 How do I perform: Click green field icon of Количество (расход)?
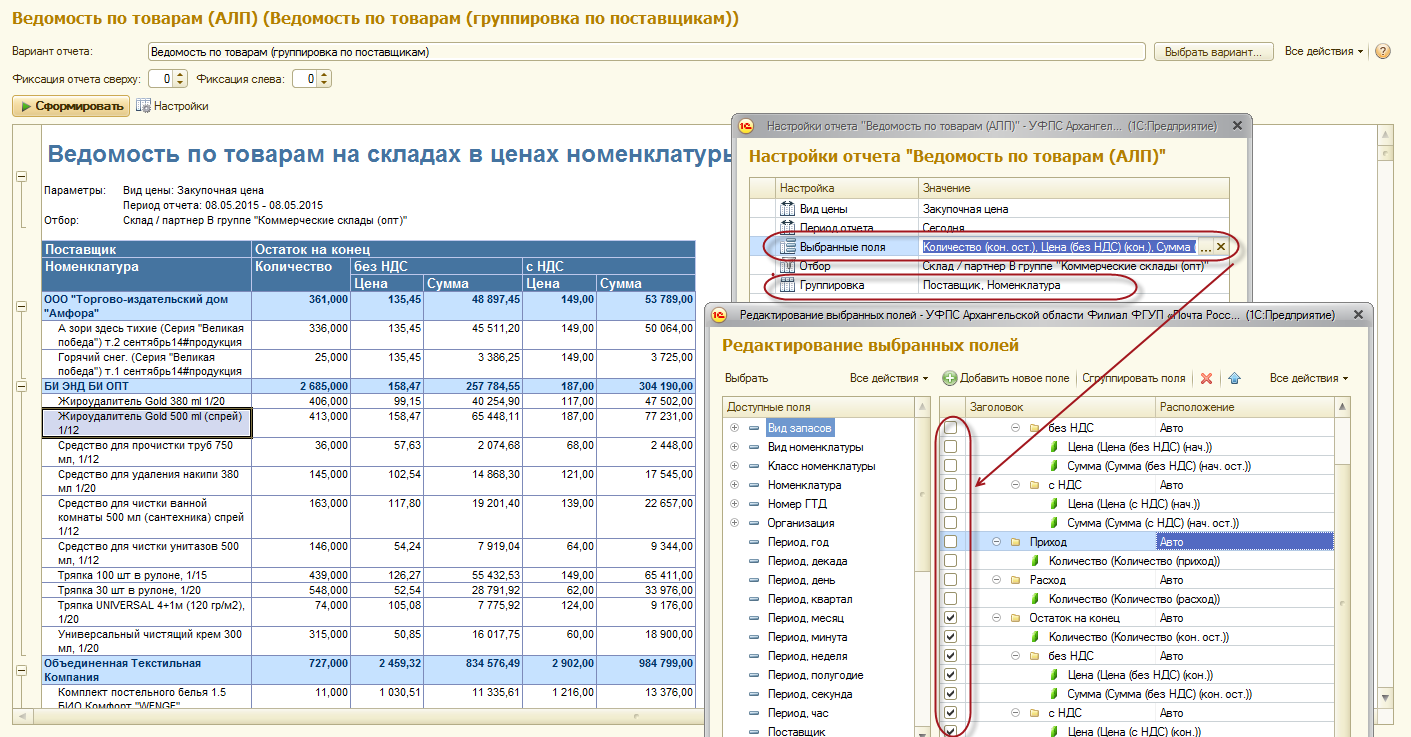[x=1035, y=599]
